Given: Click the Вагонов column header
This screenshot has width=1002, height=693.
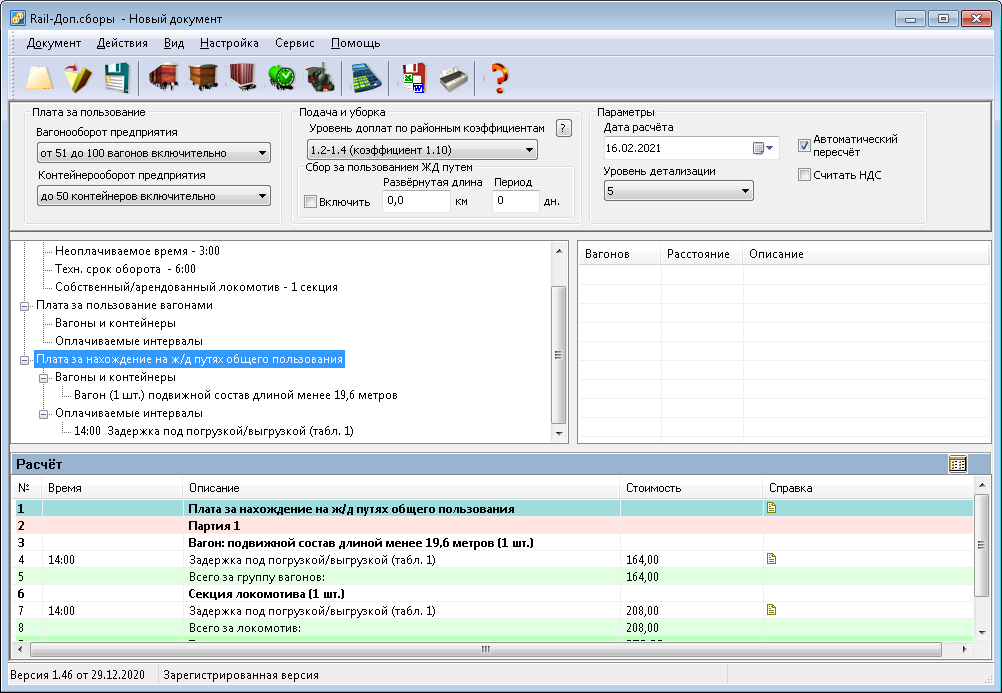Looking at the screenshot, I should (620, 254).
